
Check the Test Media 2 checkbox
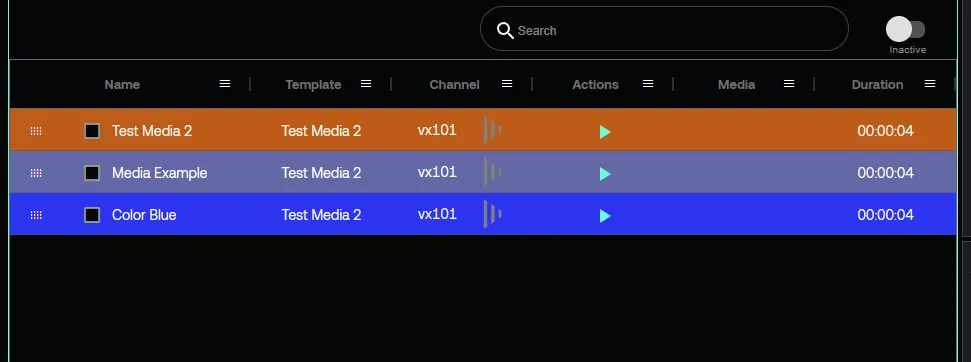(92, 131)
